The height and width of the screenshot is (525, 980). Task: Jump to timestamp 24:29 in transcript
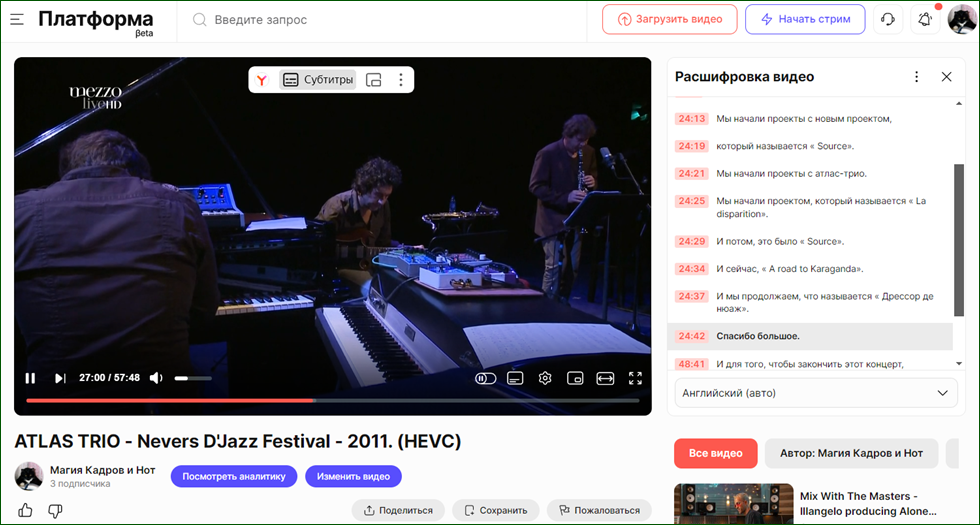[x=691, y=241]
